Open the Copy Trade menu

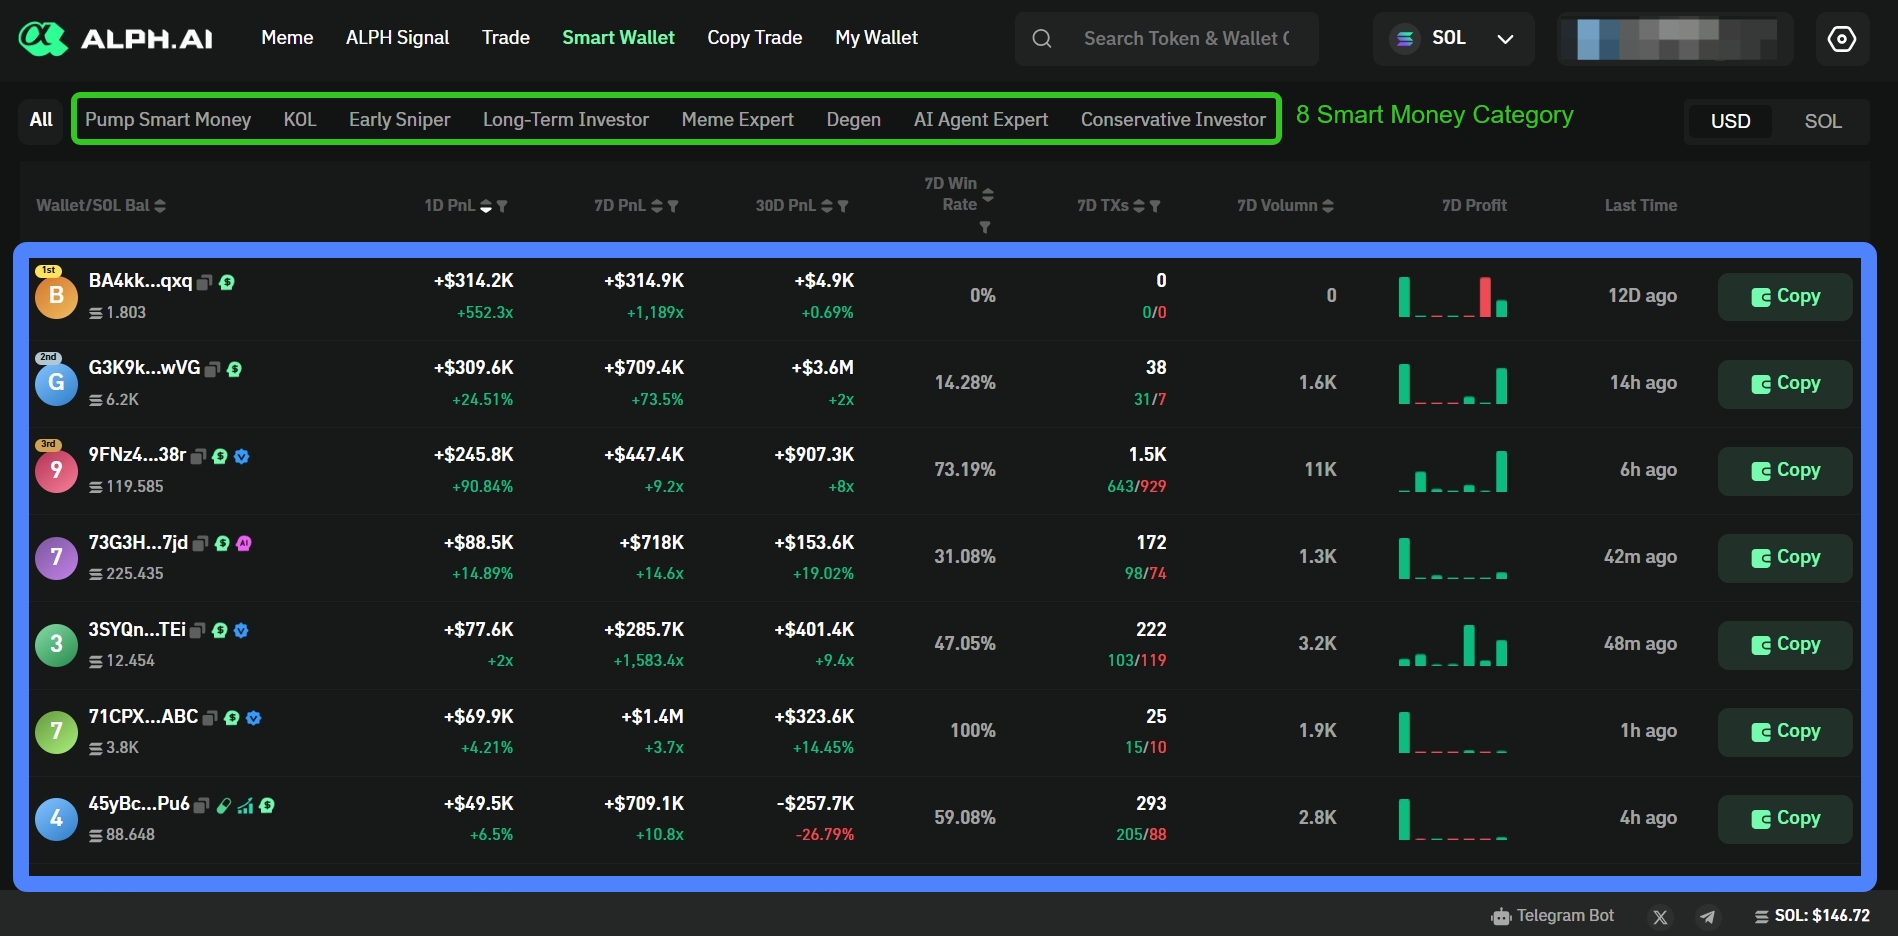pos(754,38)
